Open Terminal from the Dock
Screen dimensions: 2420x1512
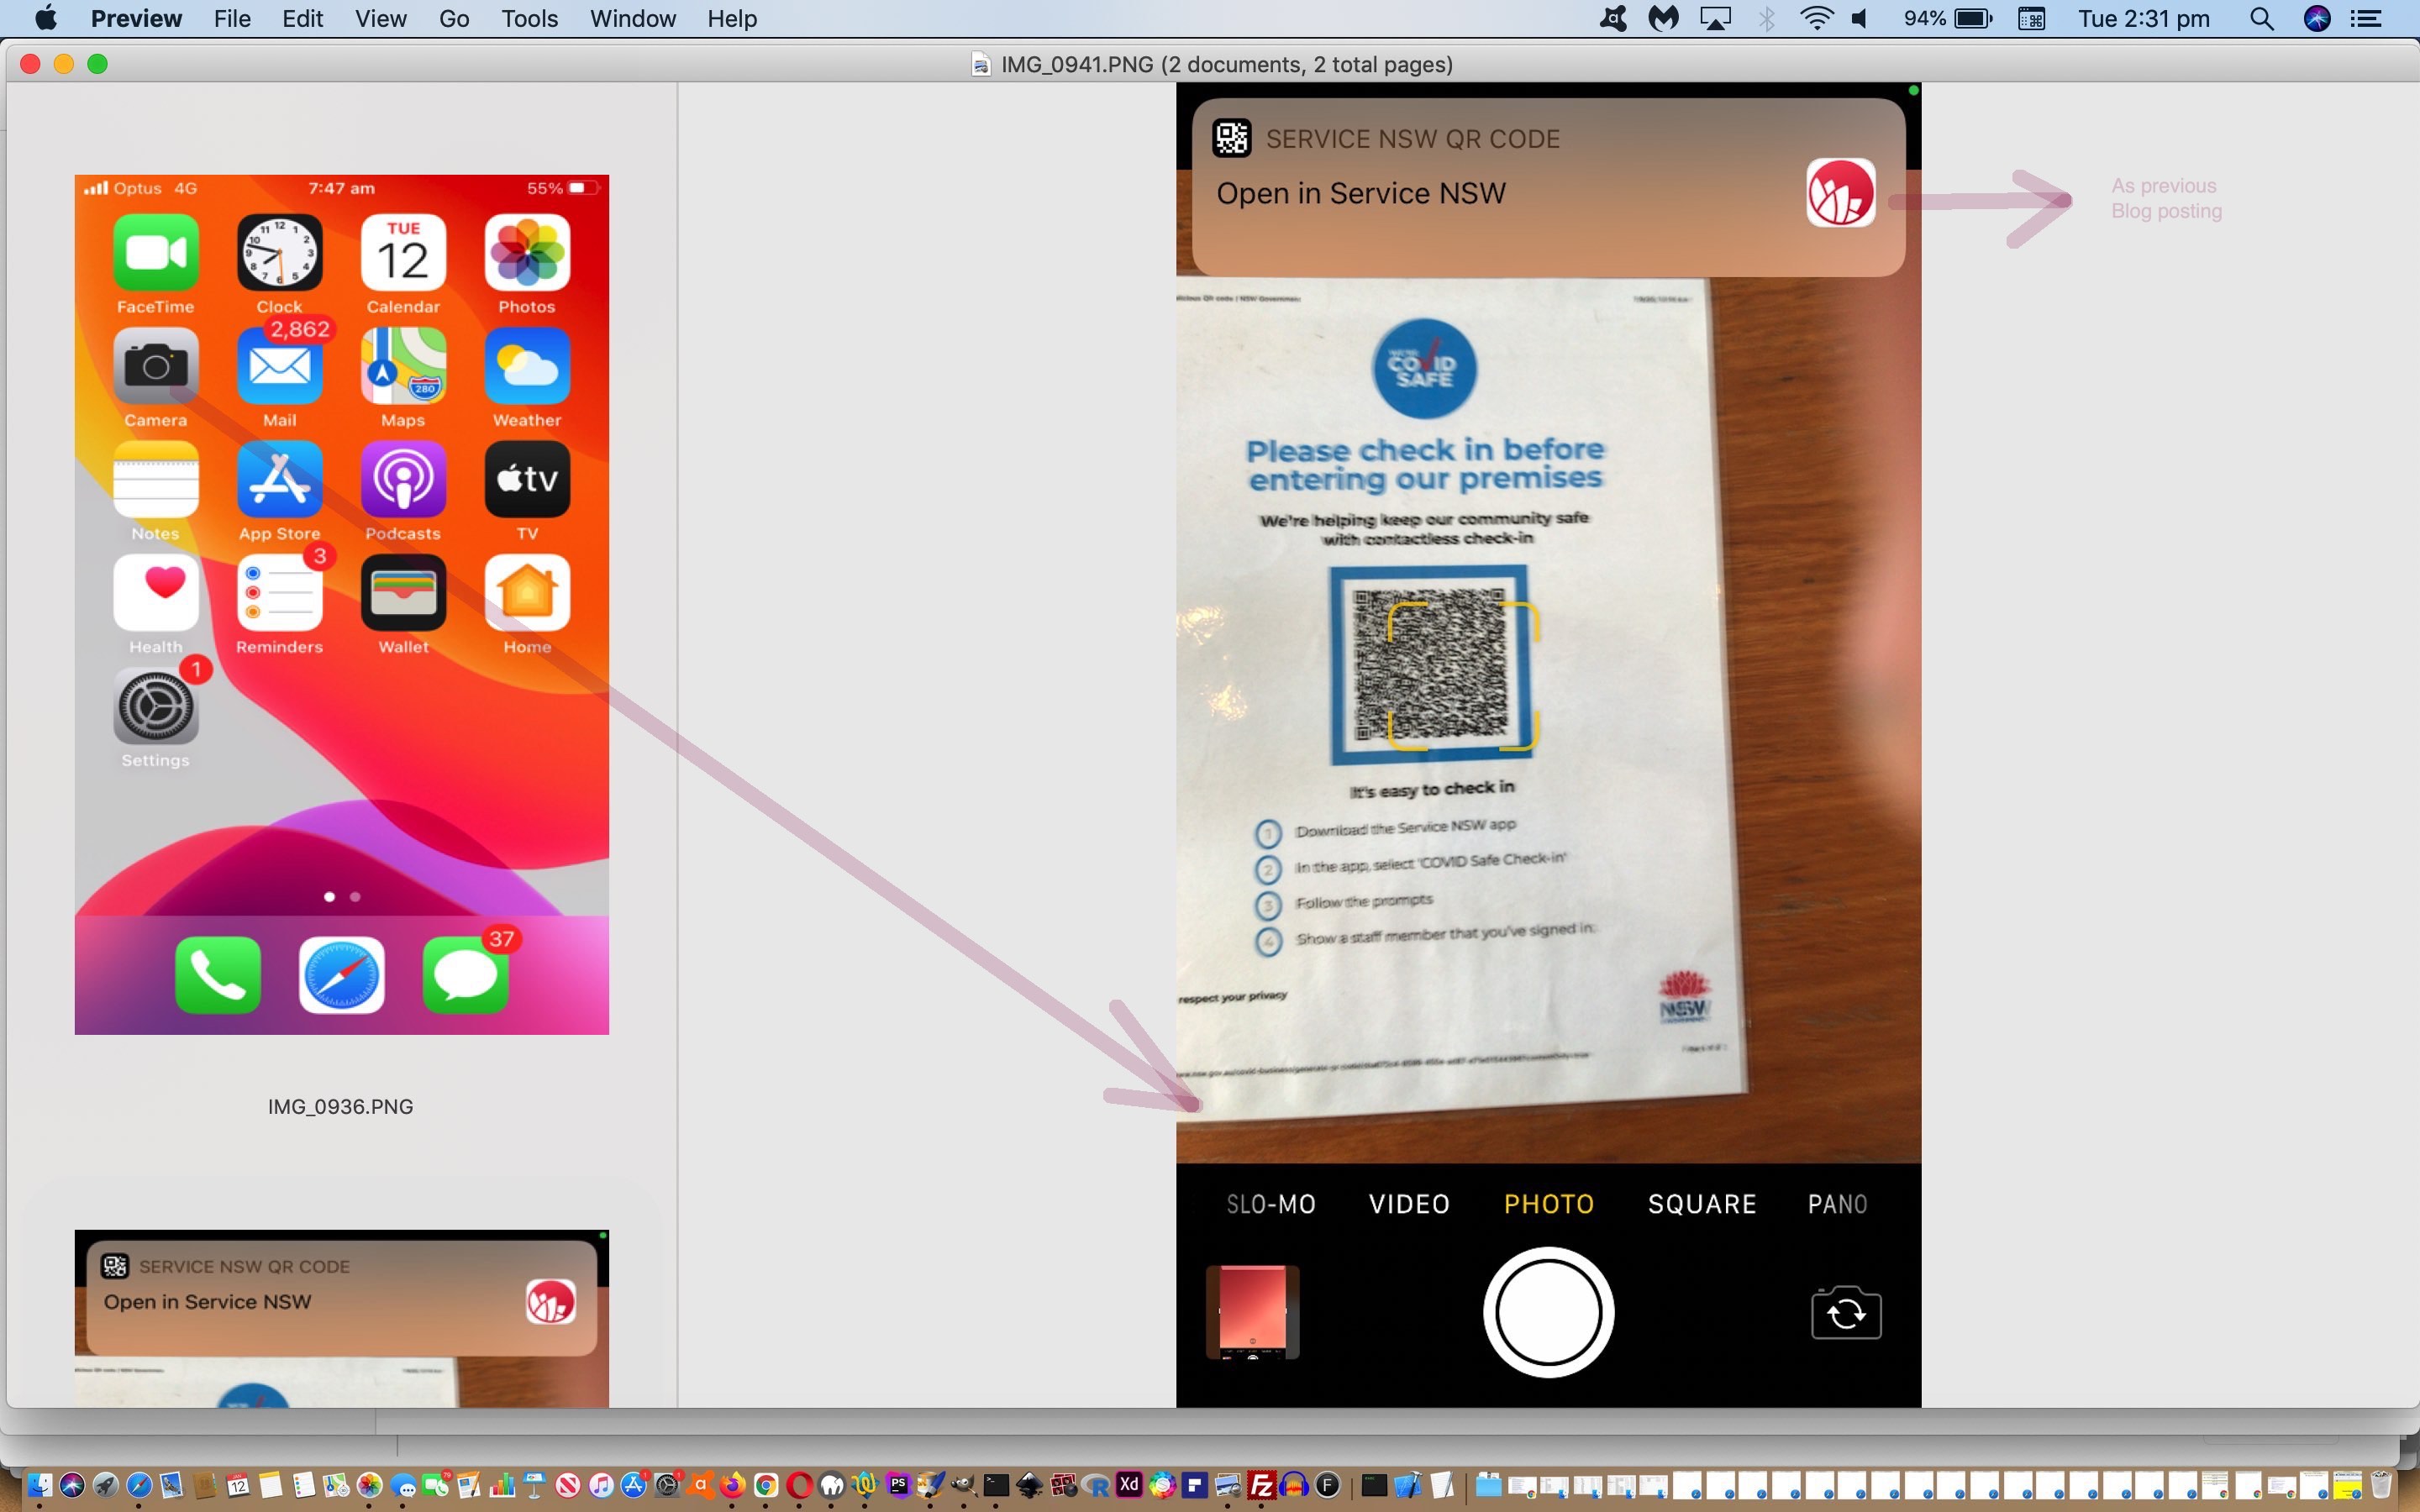pos(996,1485)
